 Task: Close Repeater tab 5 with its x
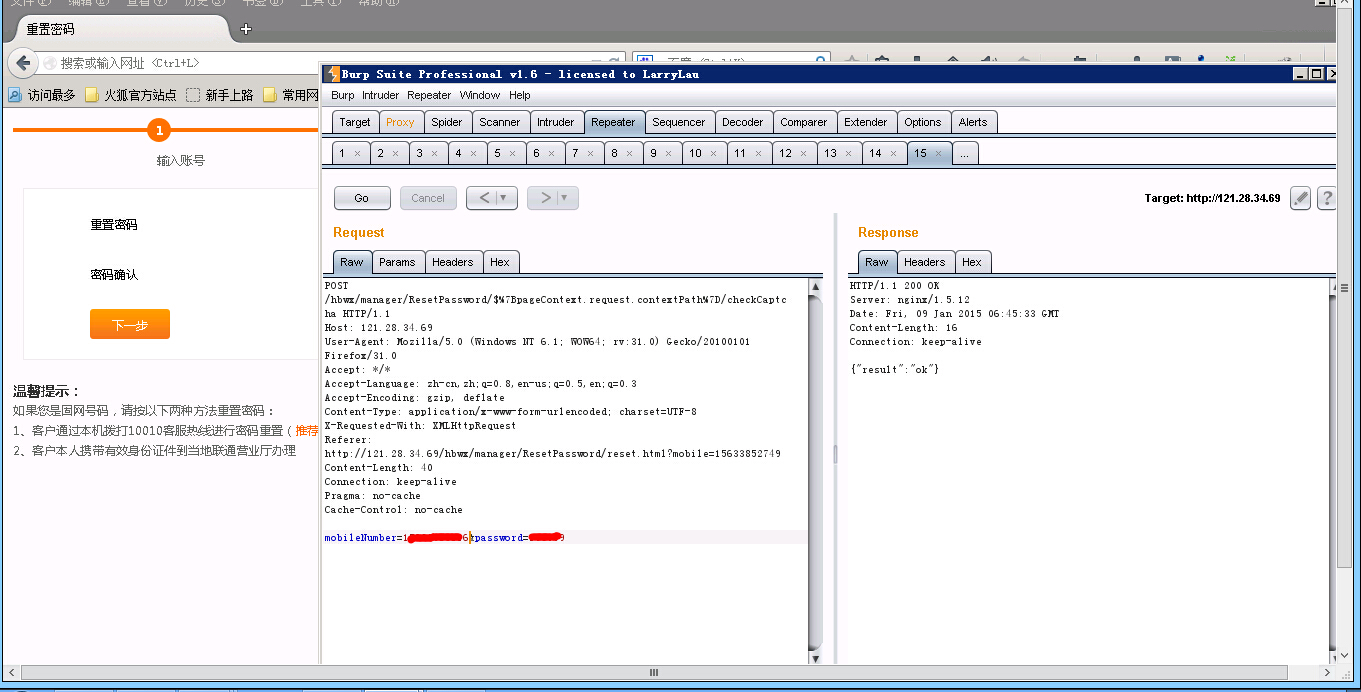tap(512, 153)
